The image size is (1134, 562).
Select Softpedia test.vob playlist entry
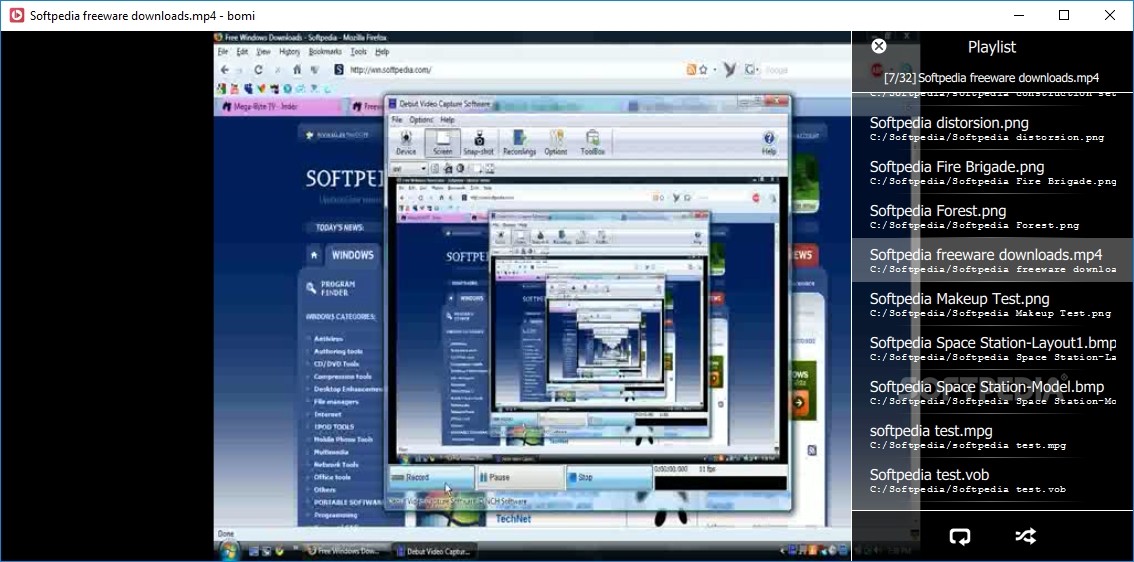(x=992, y=481)
